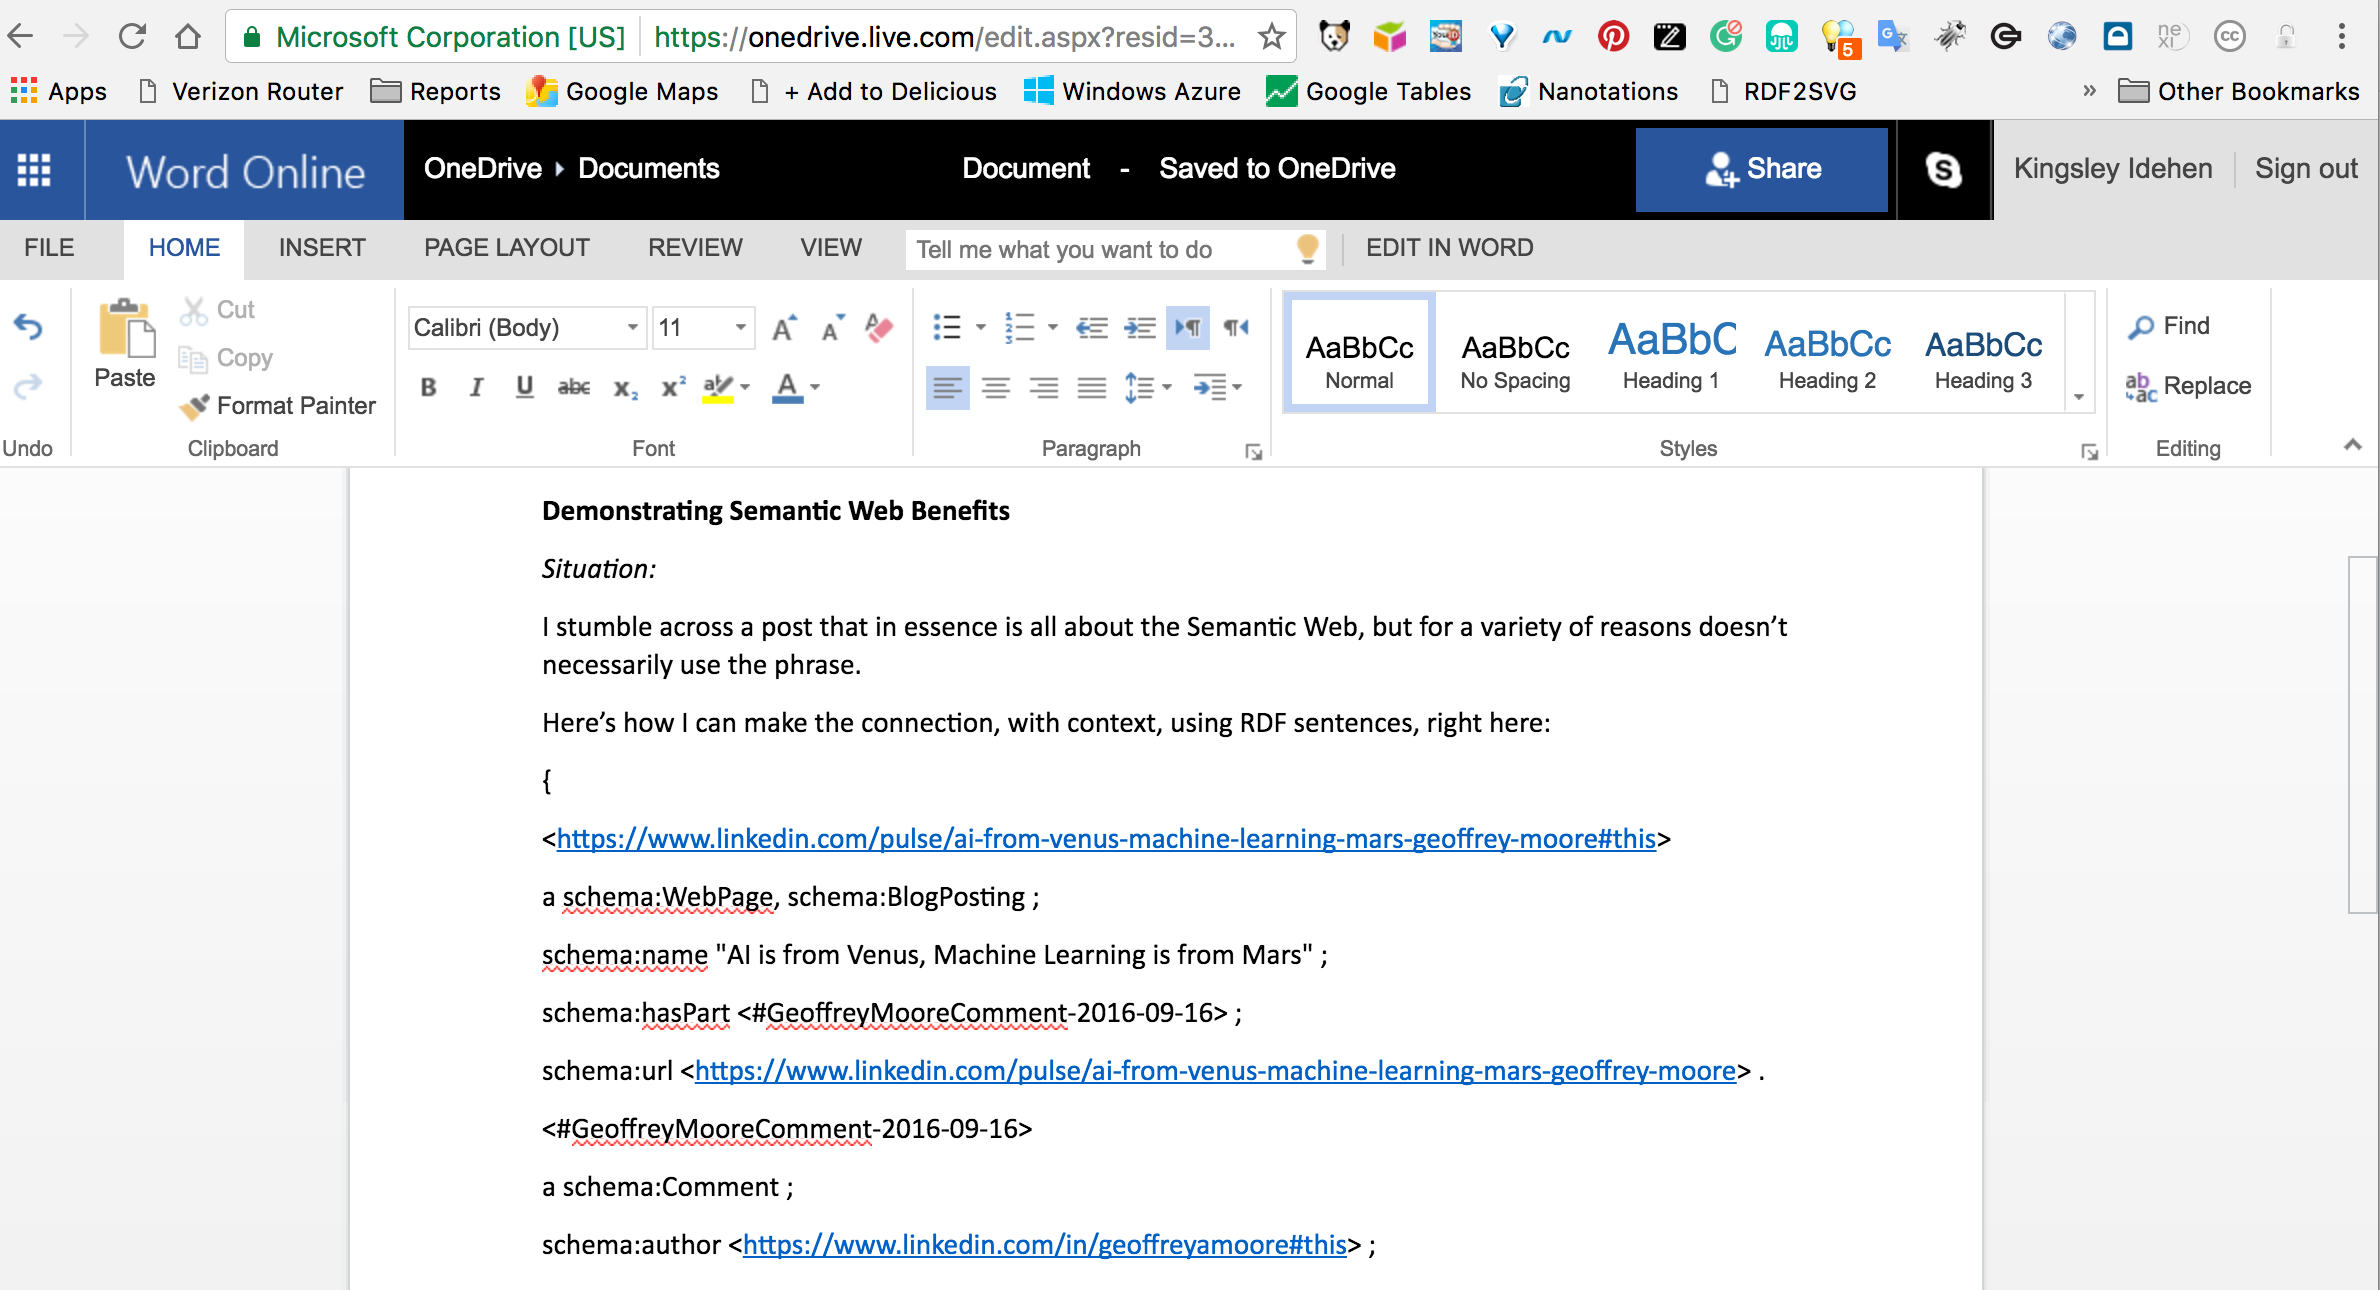The height and width of the screenshot is (1290, 2380).
Task: Open the line spacing dropdown
Action: click(1148, 387)
